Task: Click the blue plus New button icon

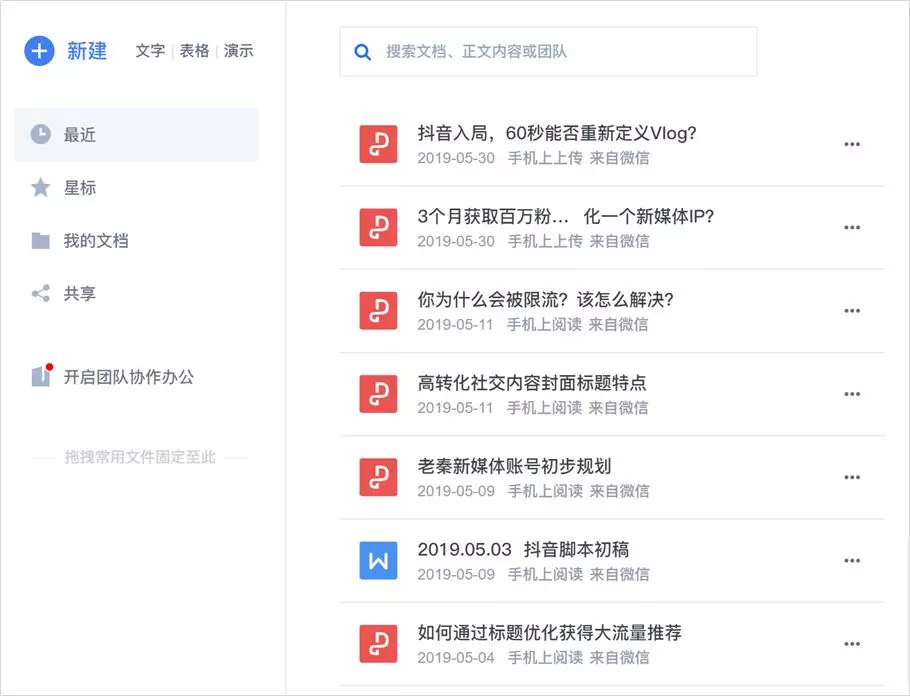Action: tap(39, 51)
